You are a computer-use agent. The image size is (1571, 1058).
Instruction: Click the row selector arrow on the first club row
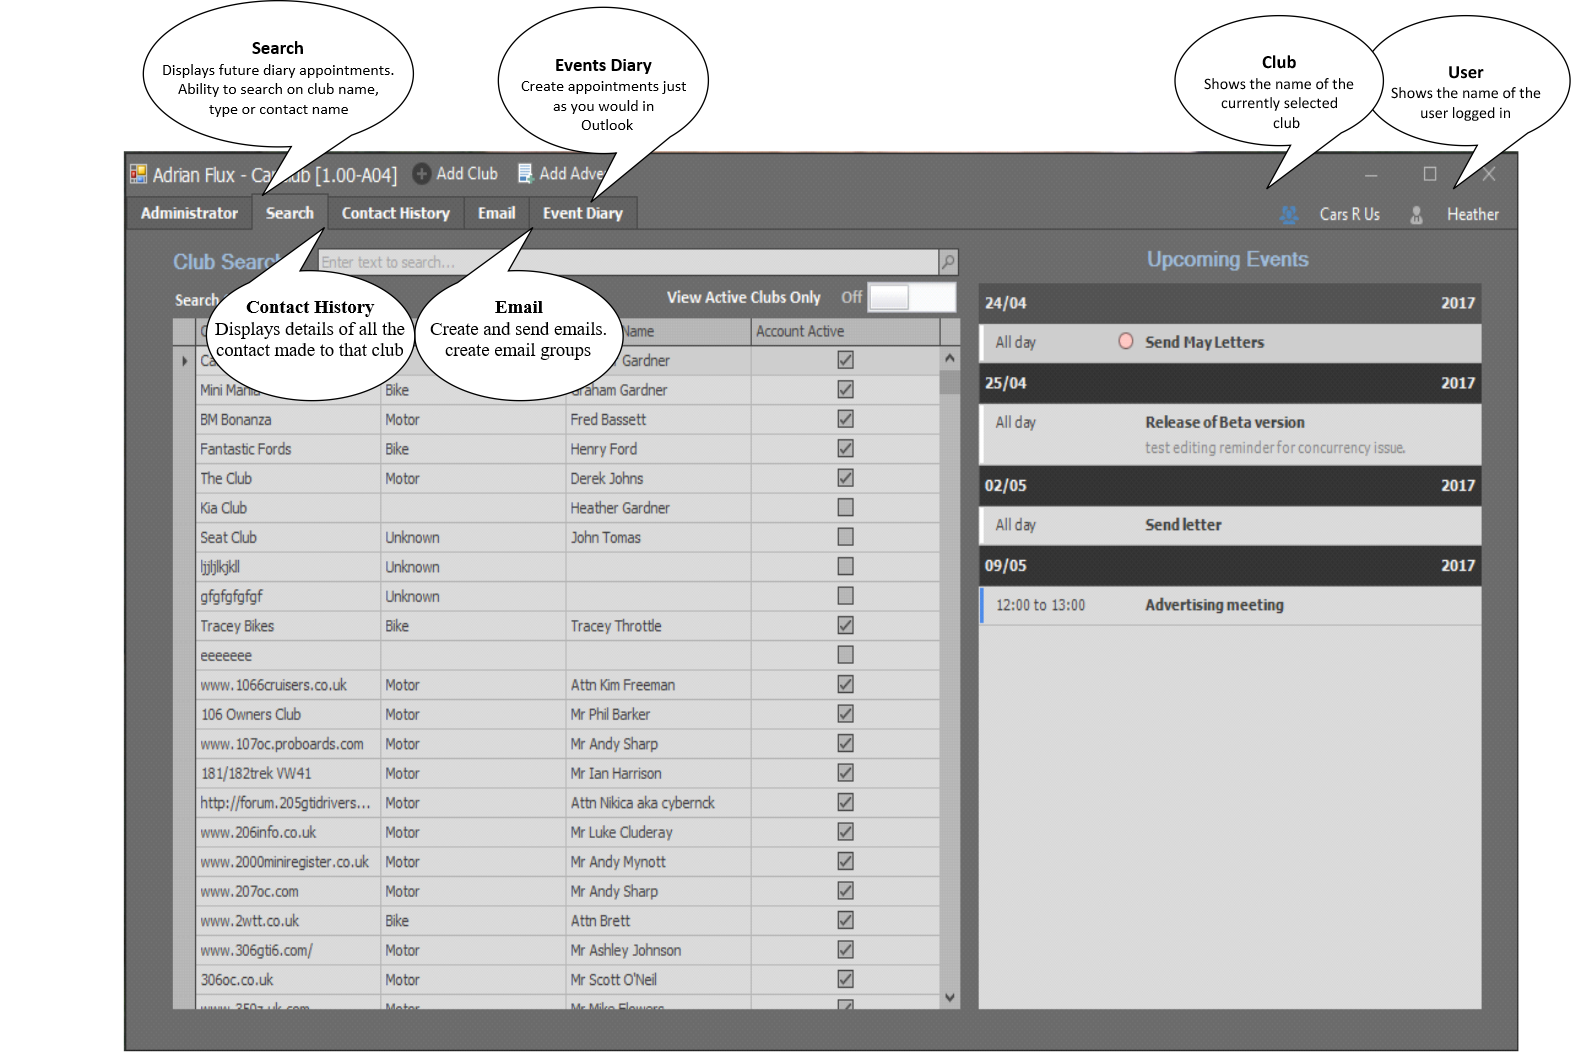[x=185, y=361]
